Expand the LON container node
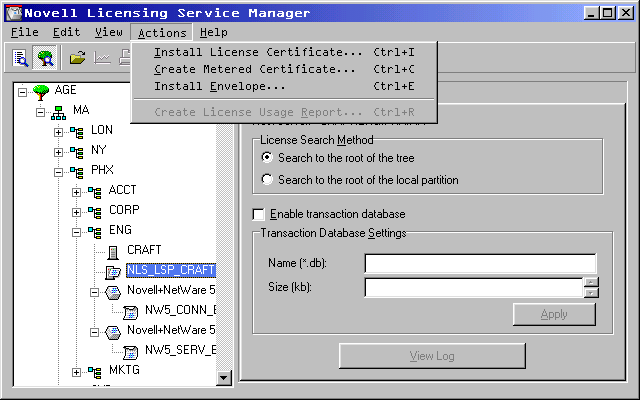 pyautogui.click(x=59, y=131)
